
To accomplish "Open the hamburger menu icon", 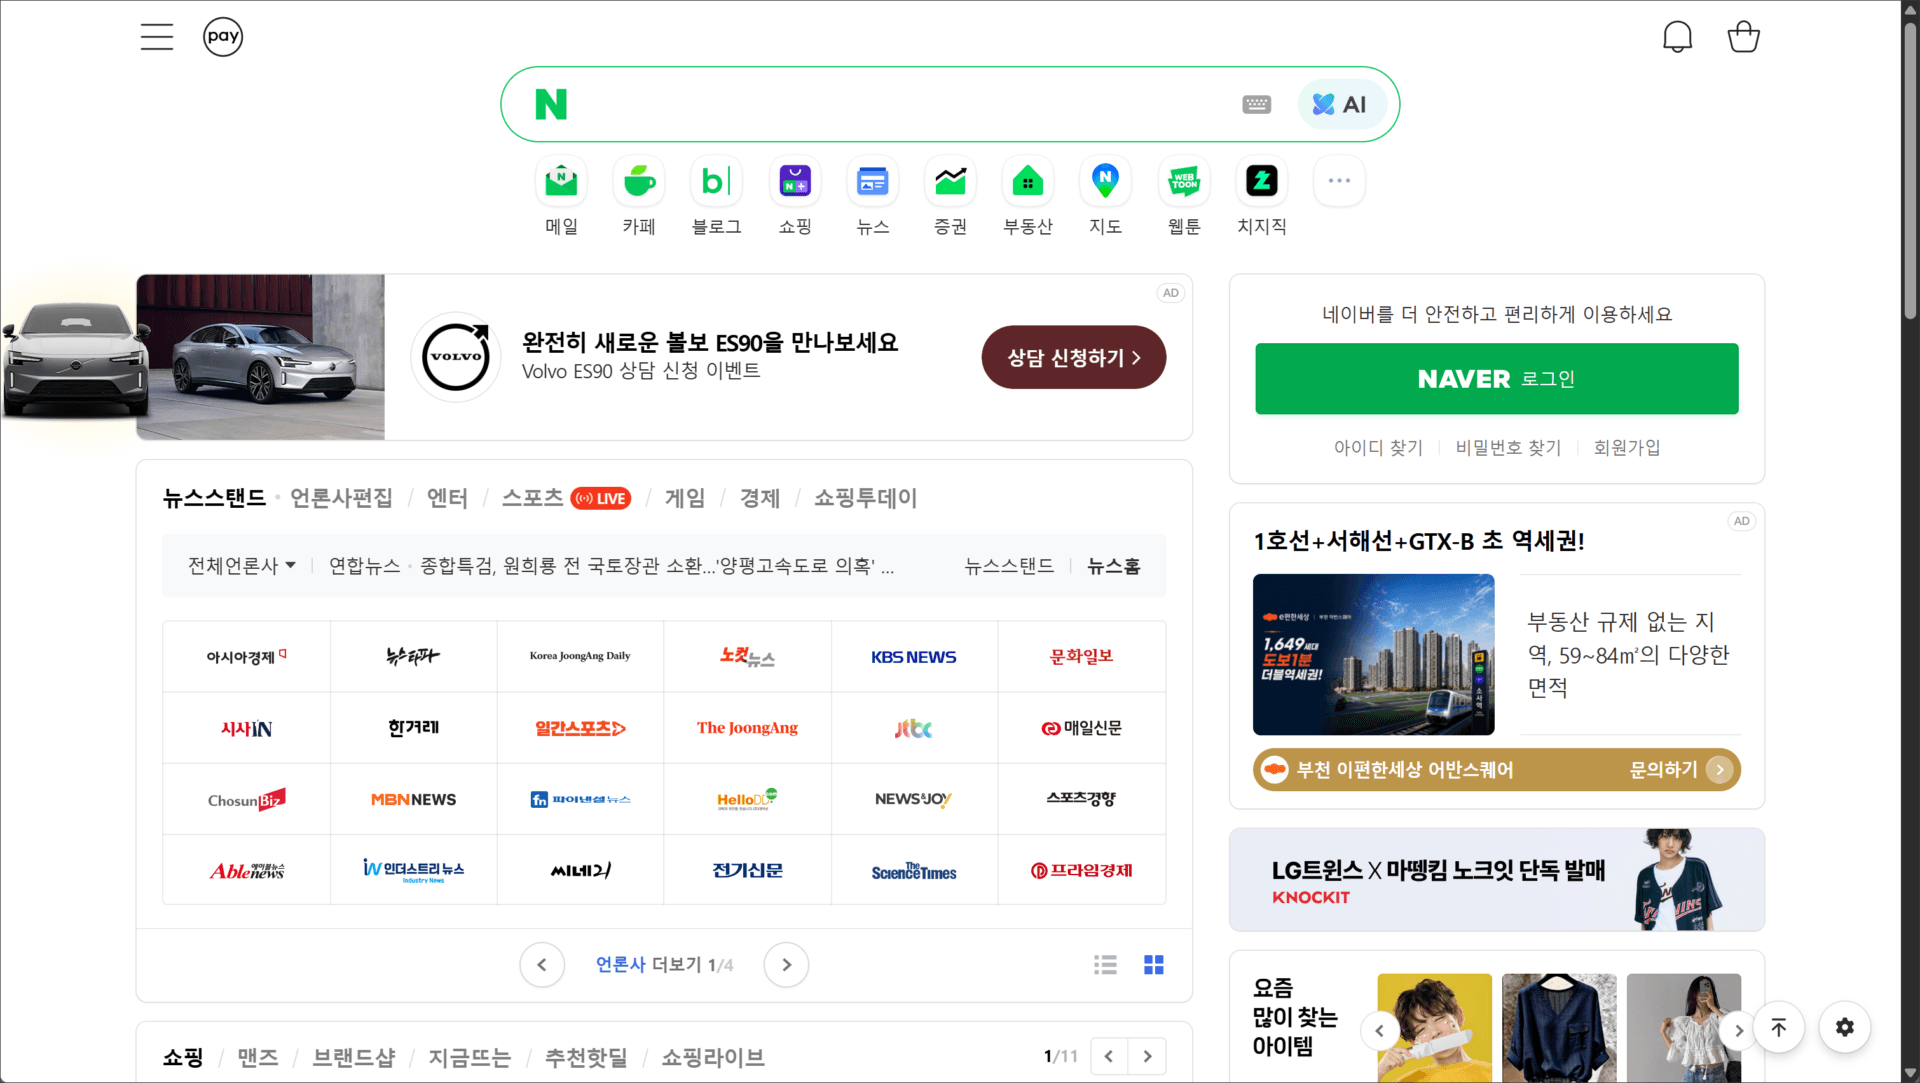I will coord(157,37).
